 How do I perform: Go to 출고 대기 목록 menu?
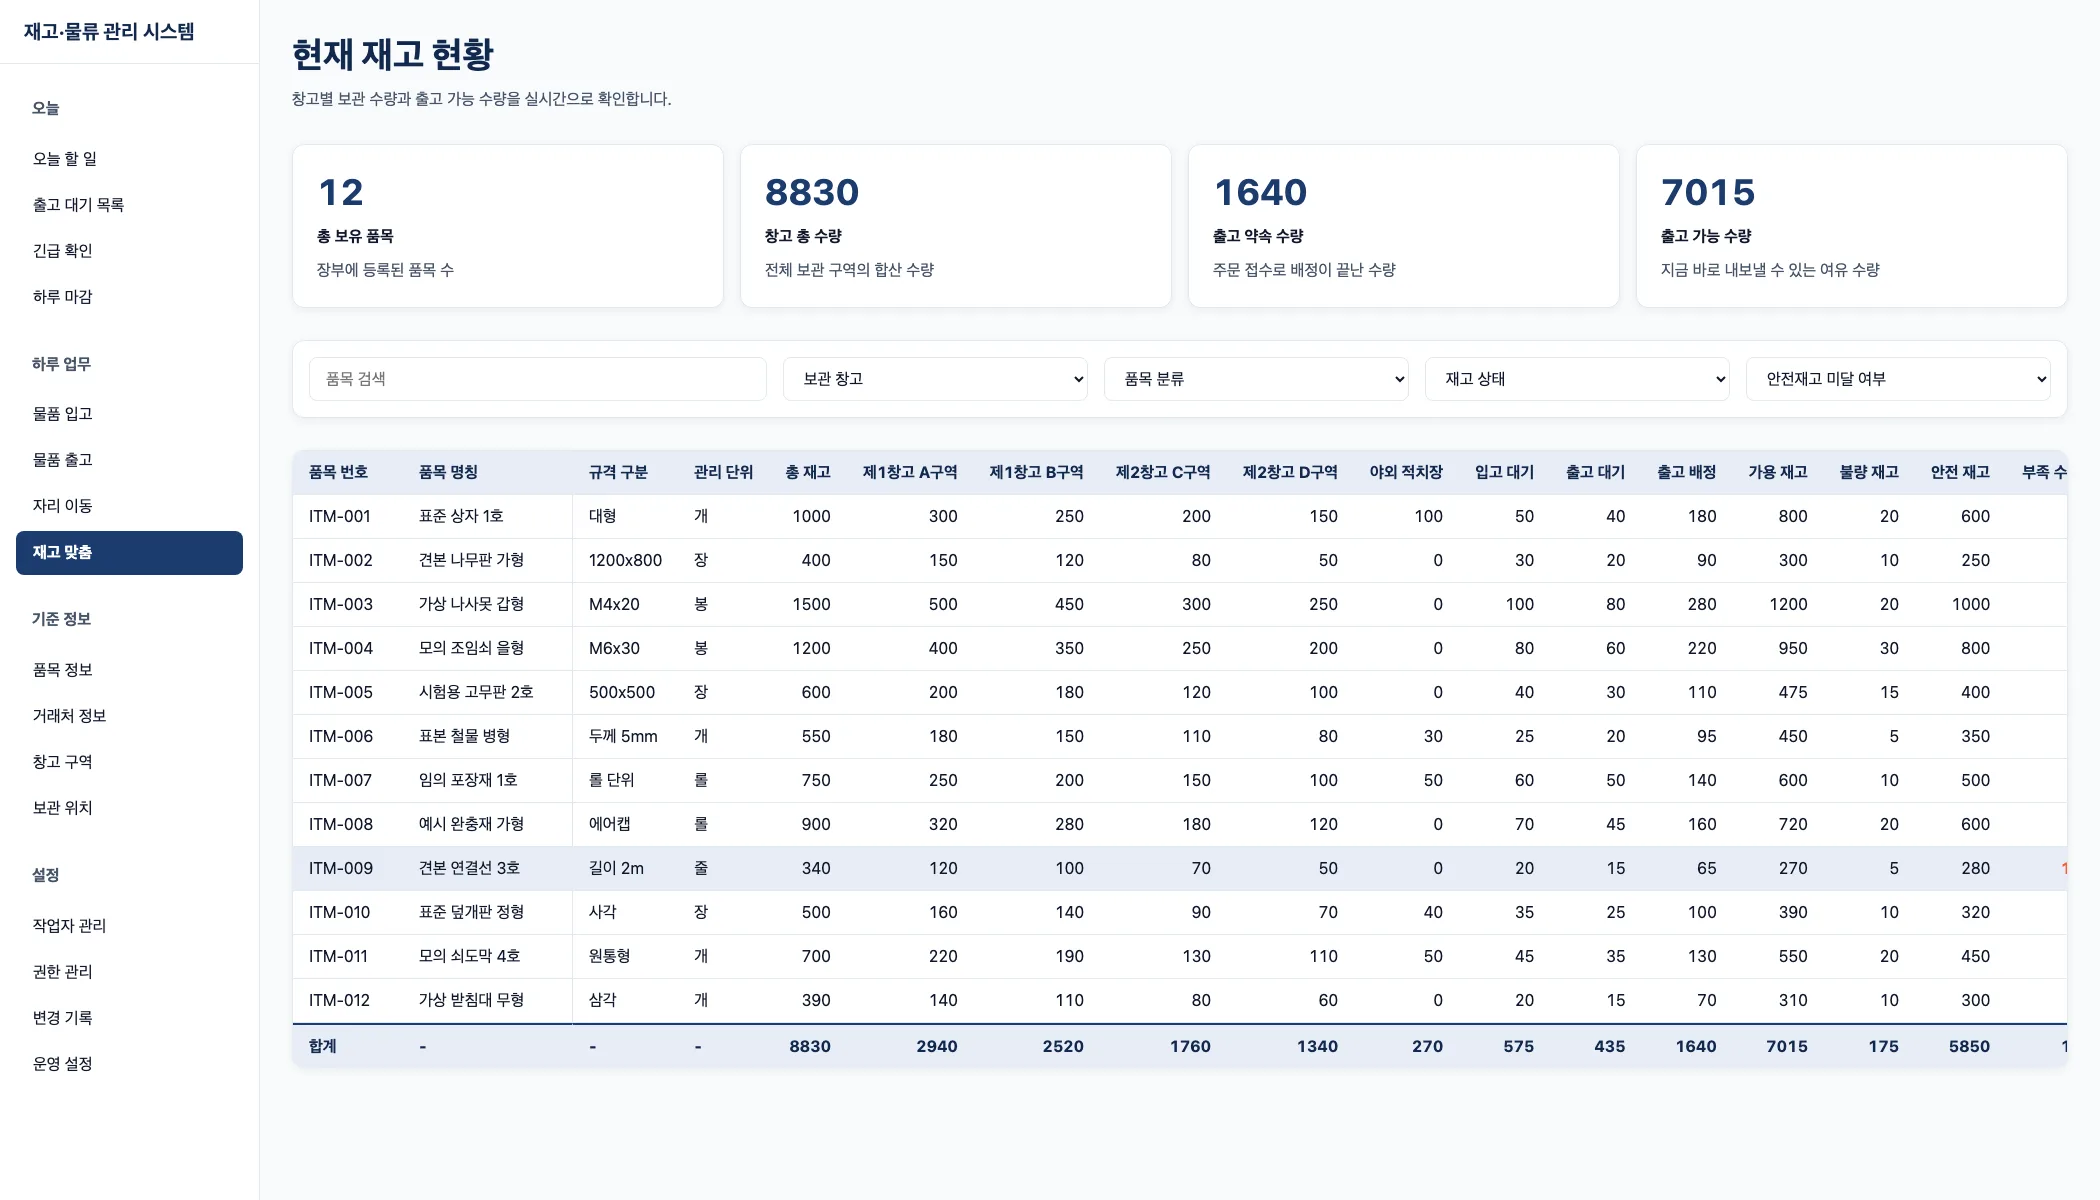point(129,205)
